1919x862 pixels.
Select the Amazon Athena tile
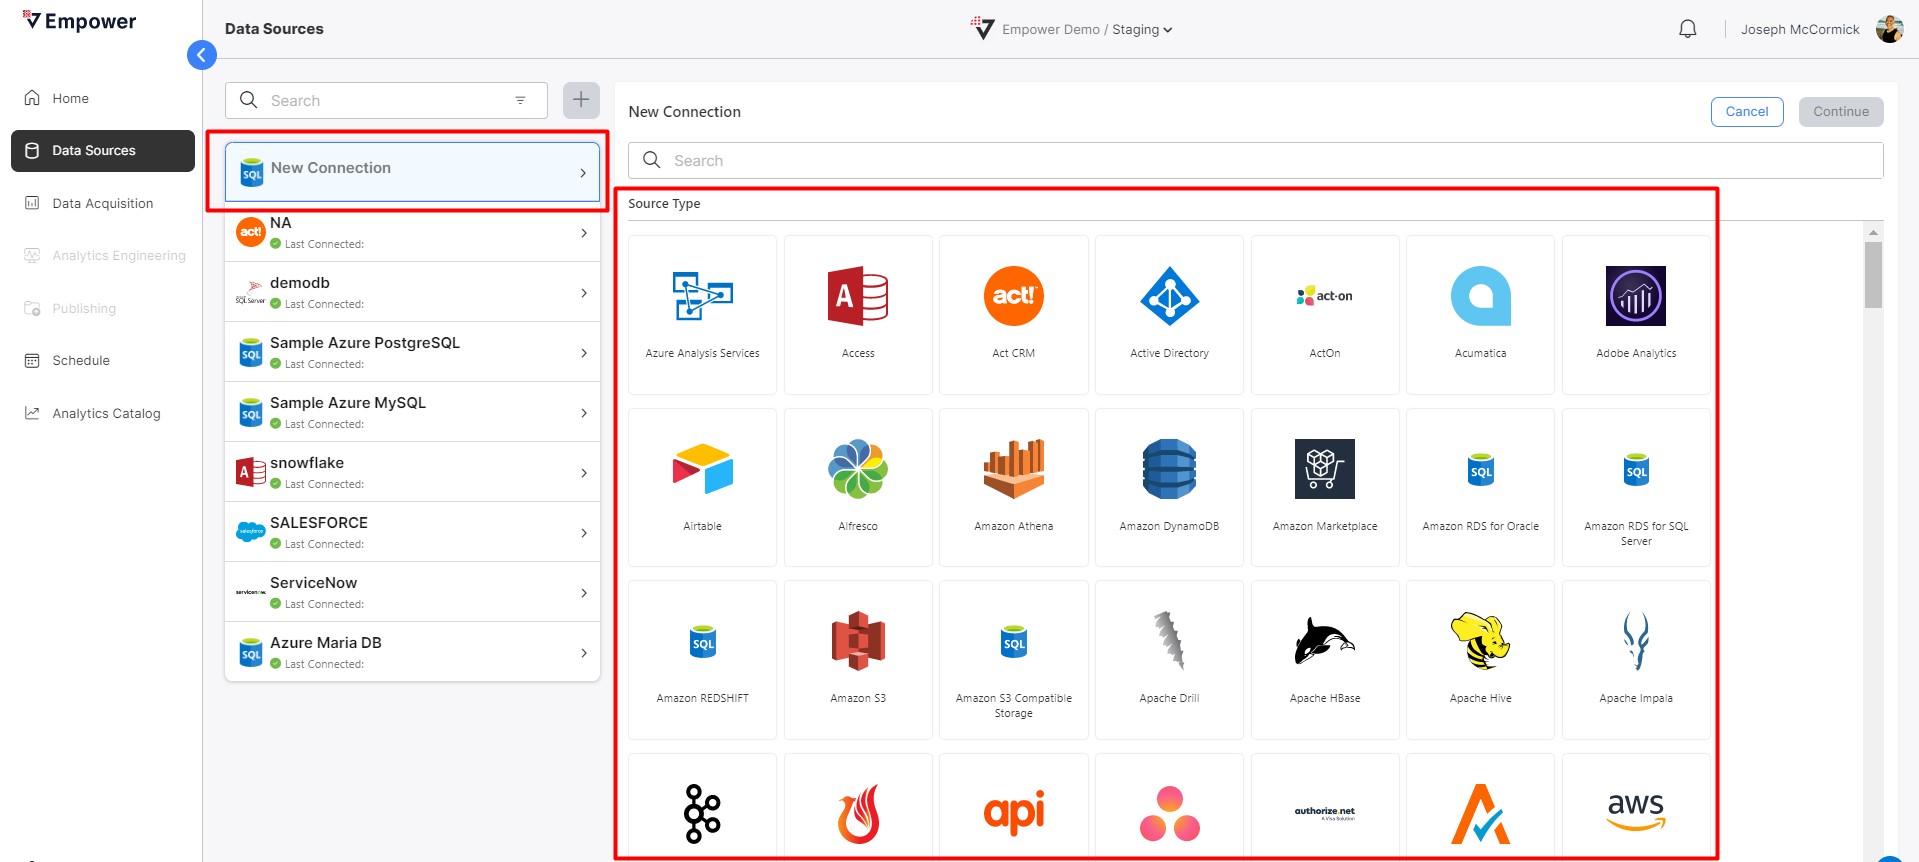[x=1014, y=487]
